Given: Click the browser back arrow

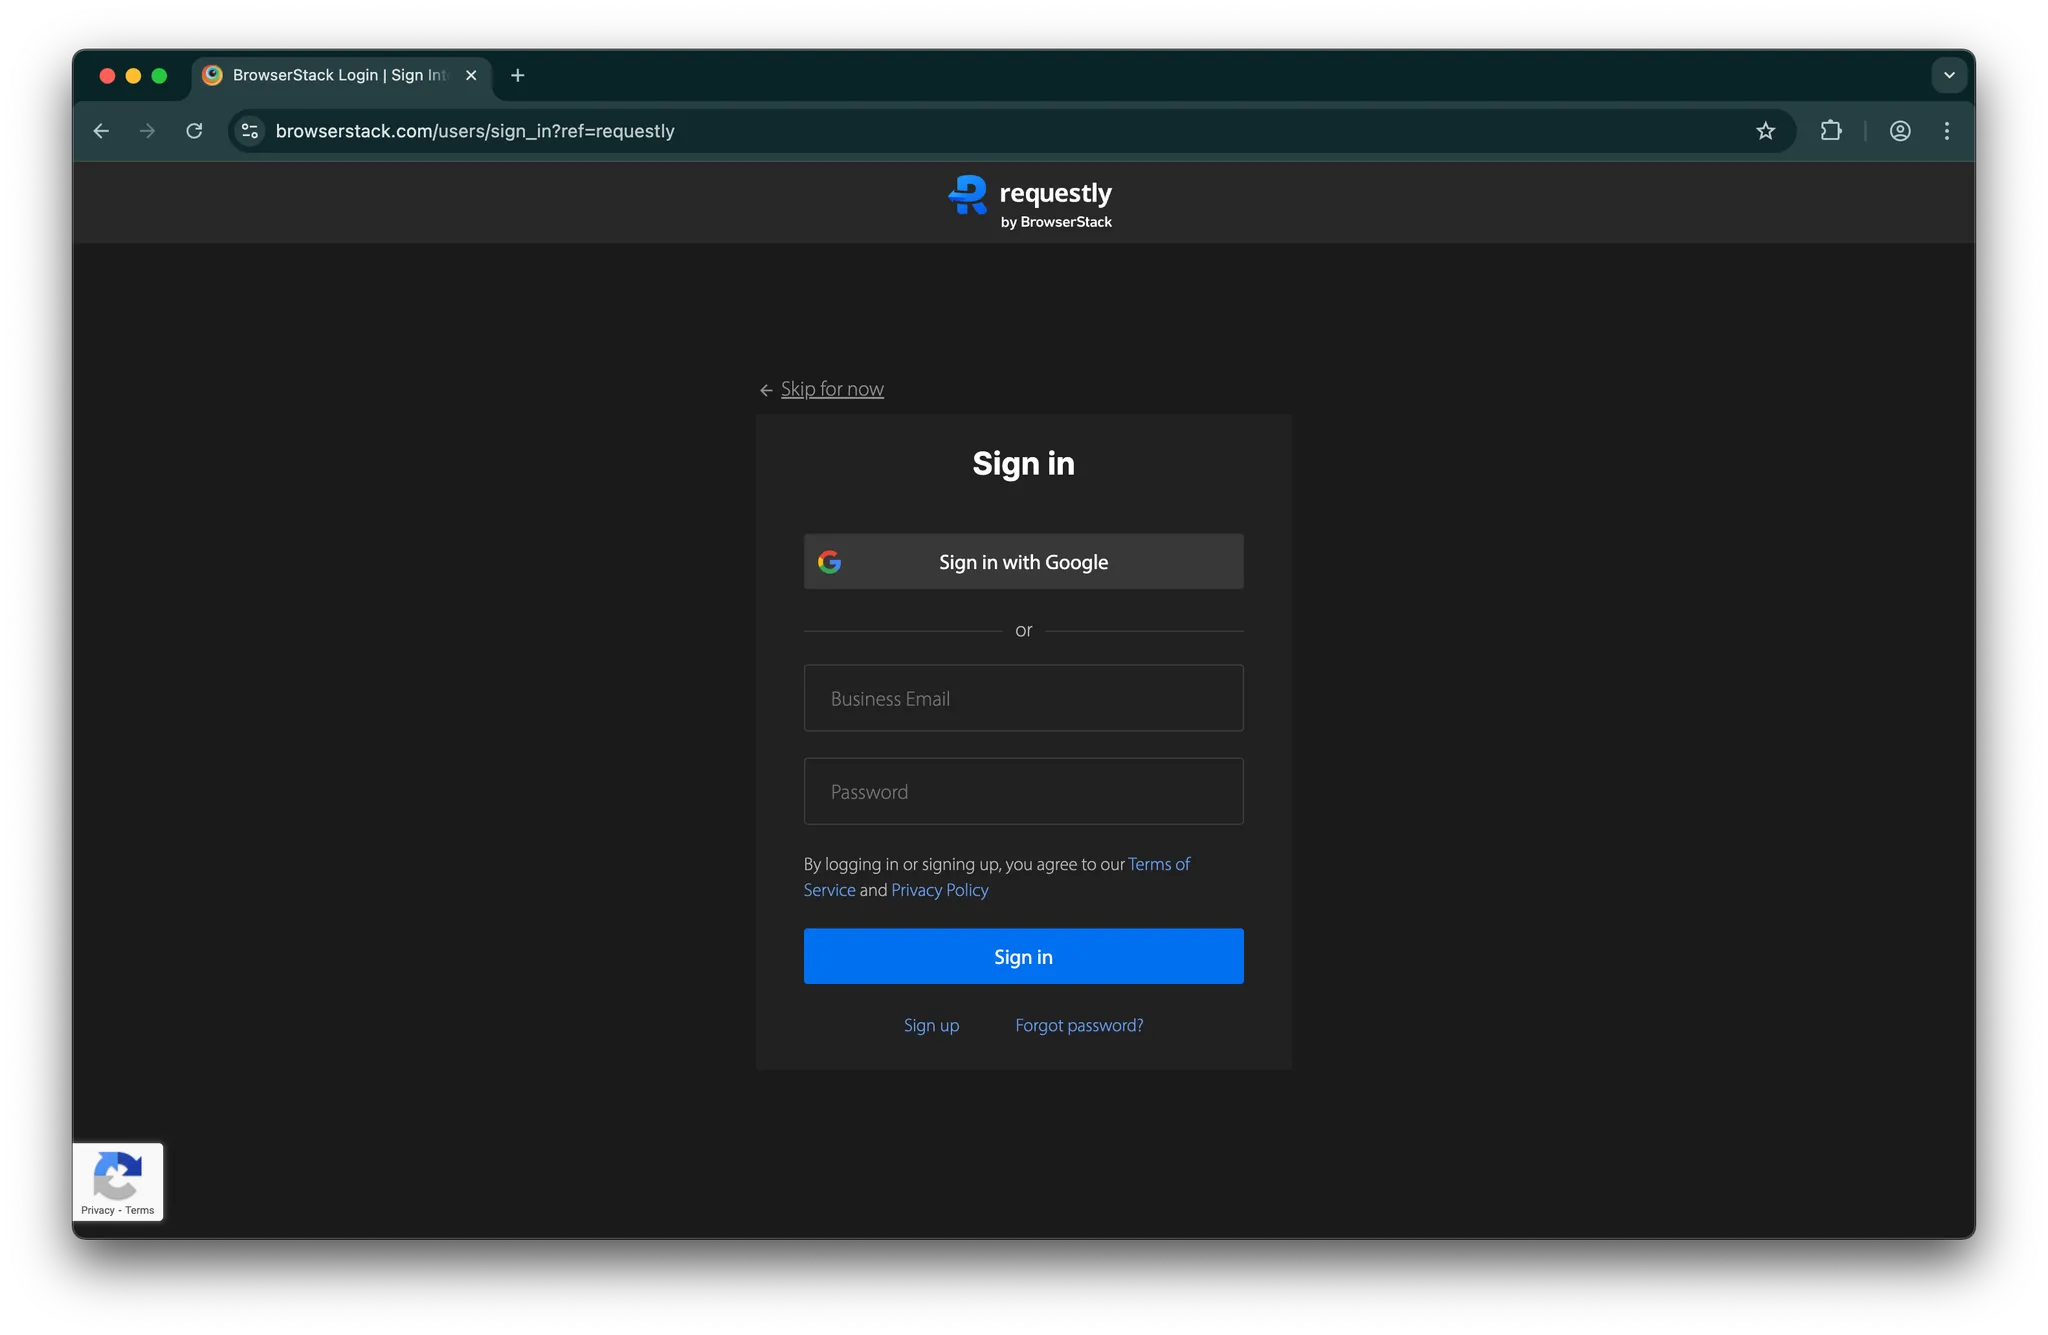Looking at the screenshot, I should click(101, 131).
